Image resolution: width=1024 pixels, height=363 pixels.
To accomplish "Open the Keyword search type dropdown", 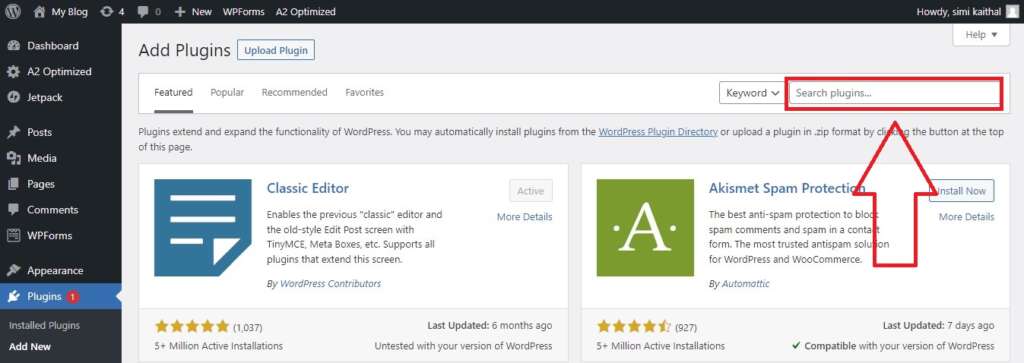I will pos(752,93).
